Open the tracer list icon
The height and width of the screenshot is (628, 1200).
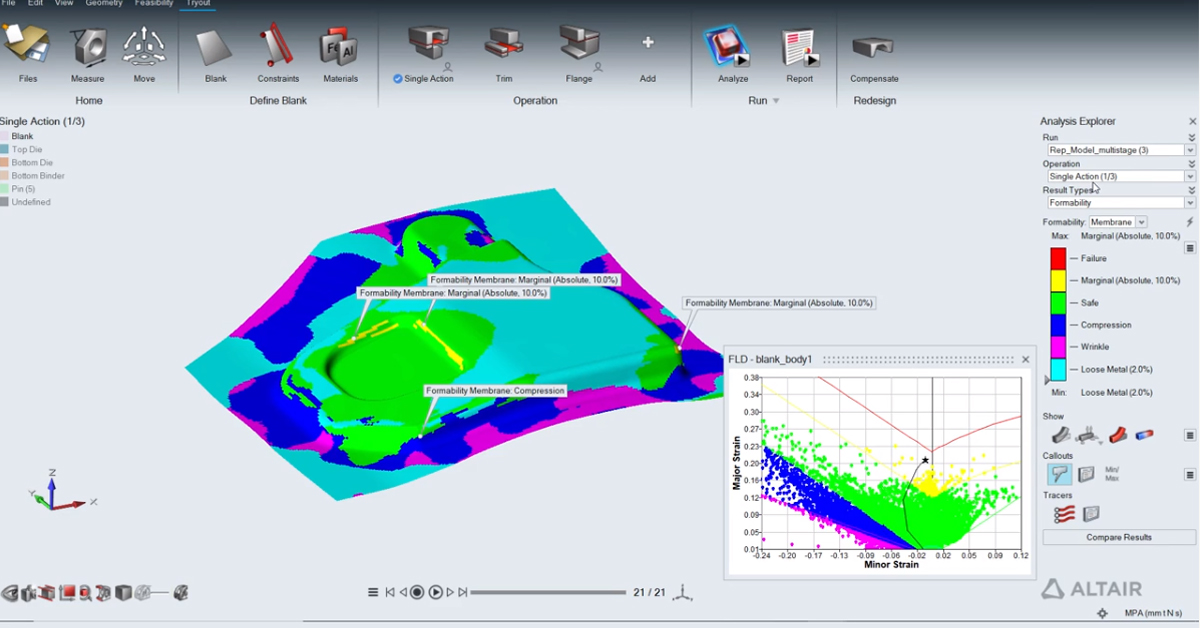pos(1091,514)
